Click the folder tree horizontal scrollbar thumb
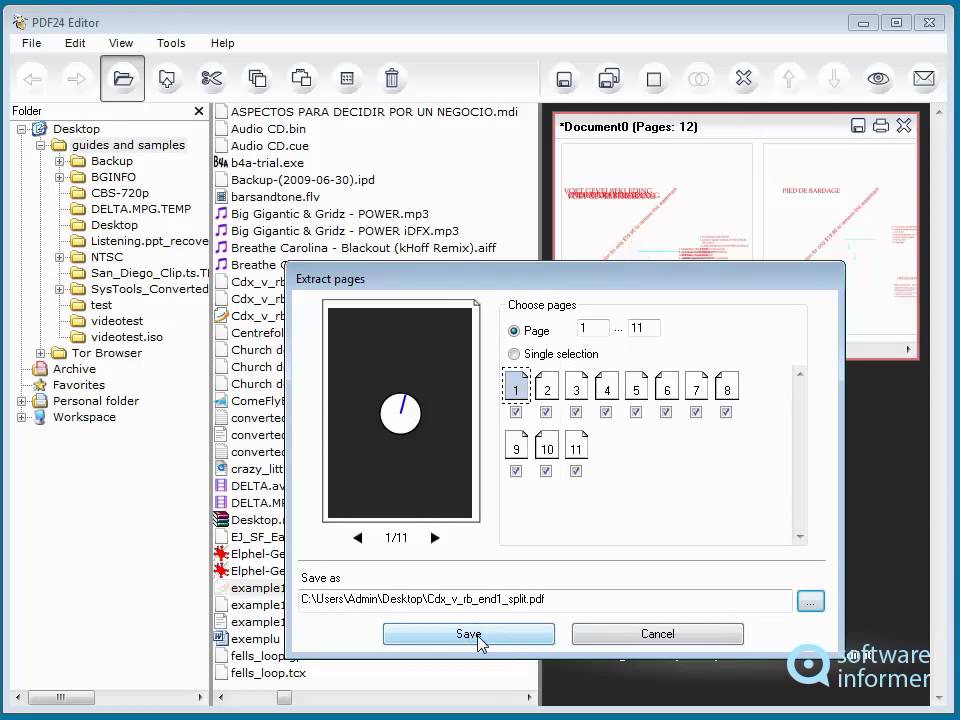The image size is (960, 720). tap(61, 697)
